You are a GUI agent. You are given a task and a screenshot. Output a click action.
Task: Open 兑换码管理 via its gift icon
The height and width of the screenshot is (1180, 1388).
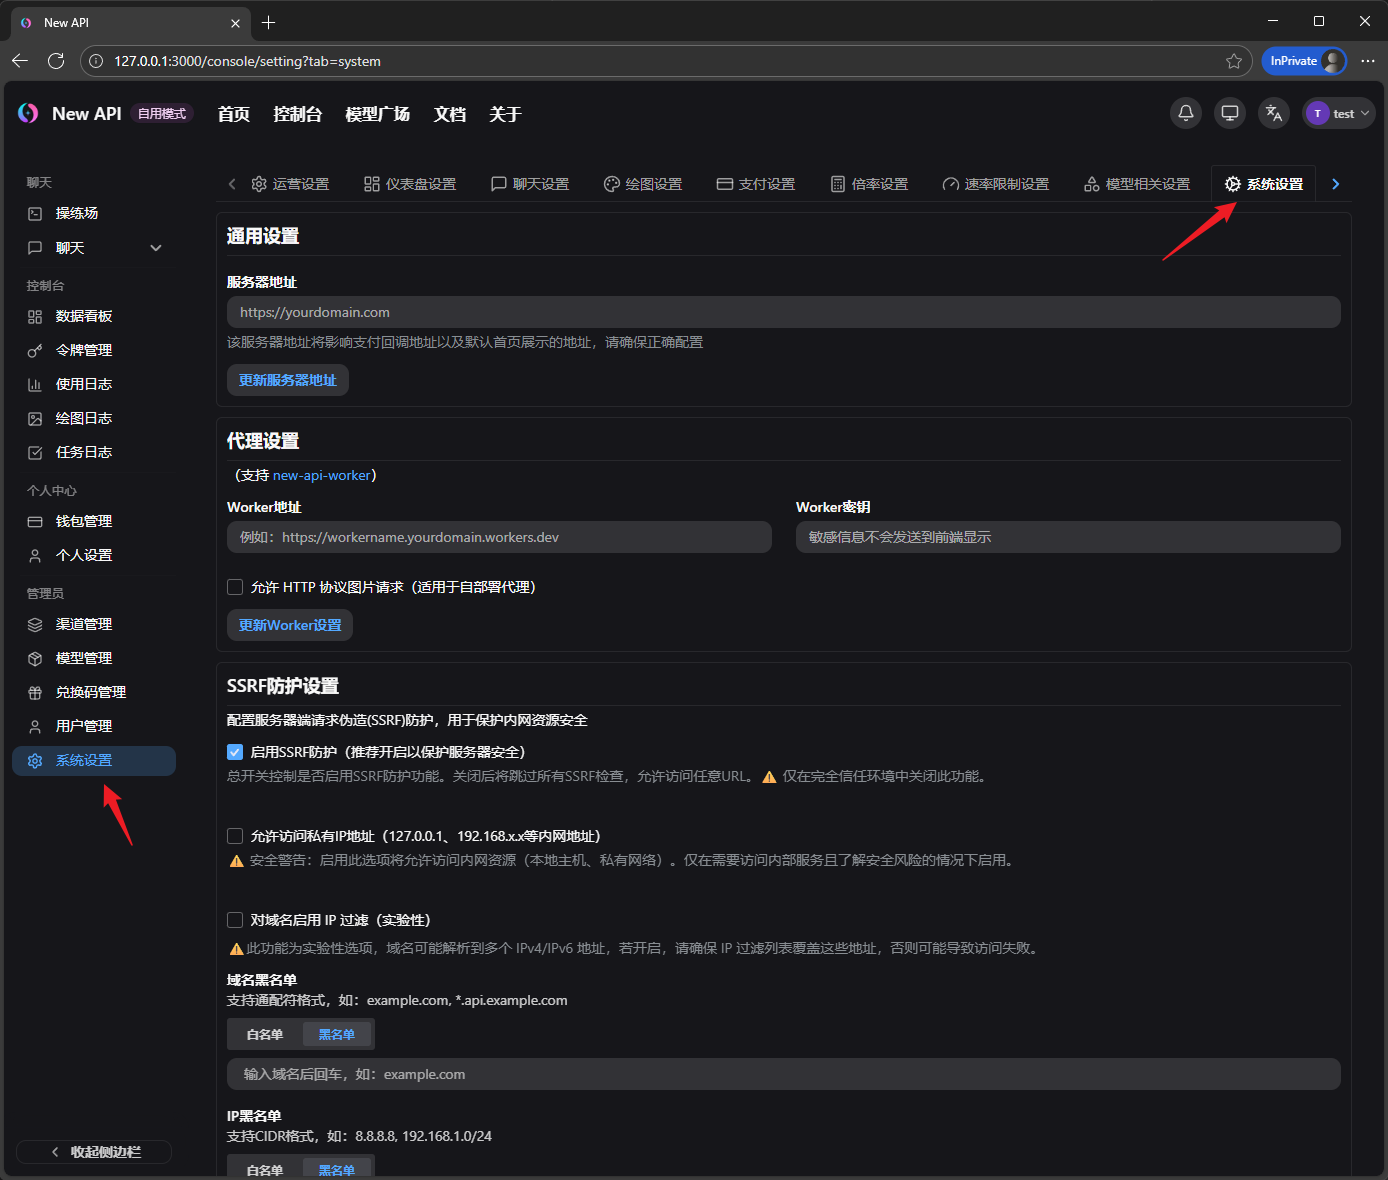pos(35,692)
